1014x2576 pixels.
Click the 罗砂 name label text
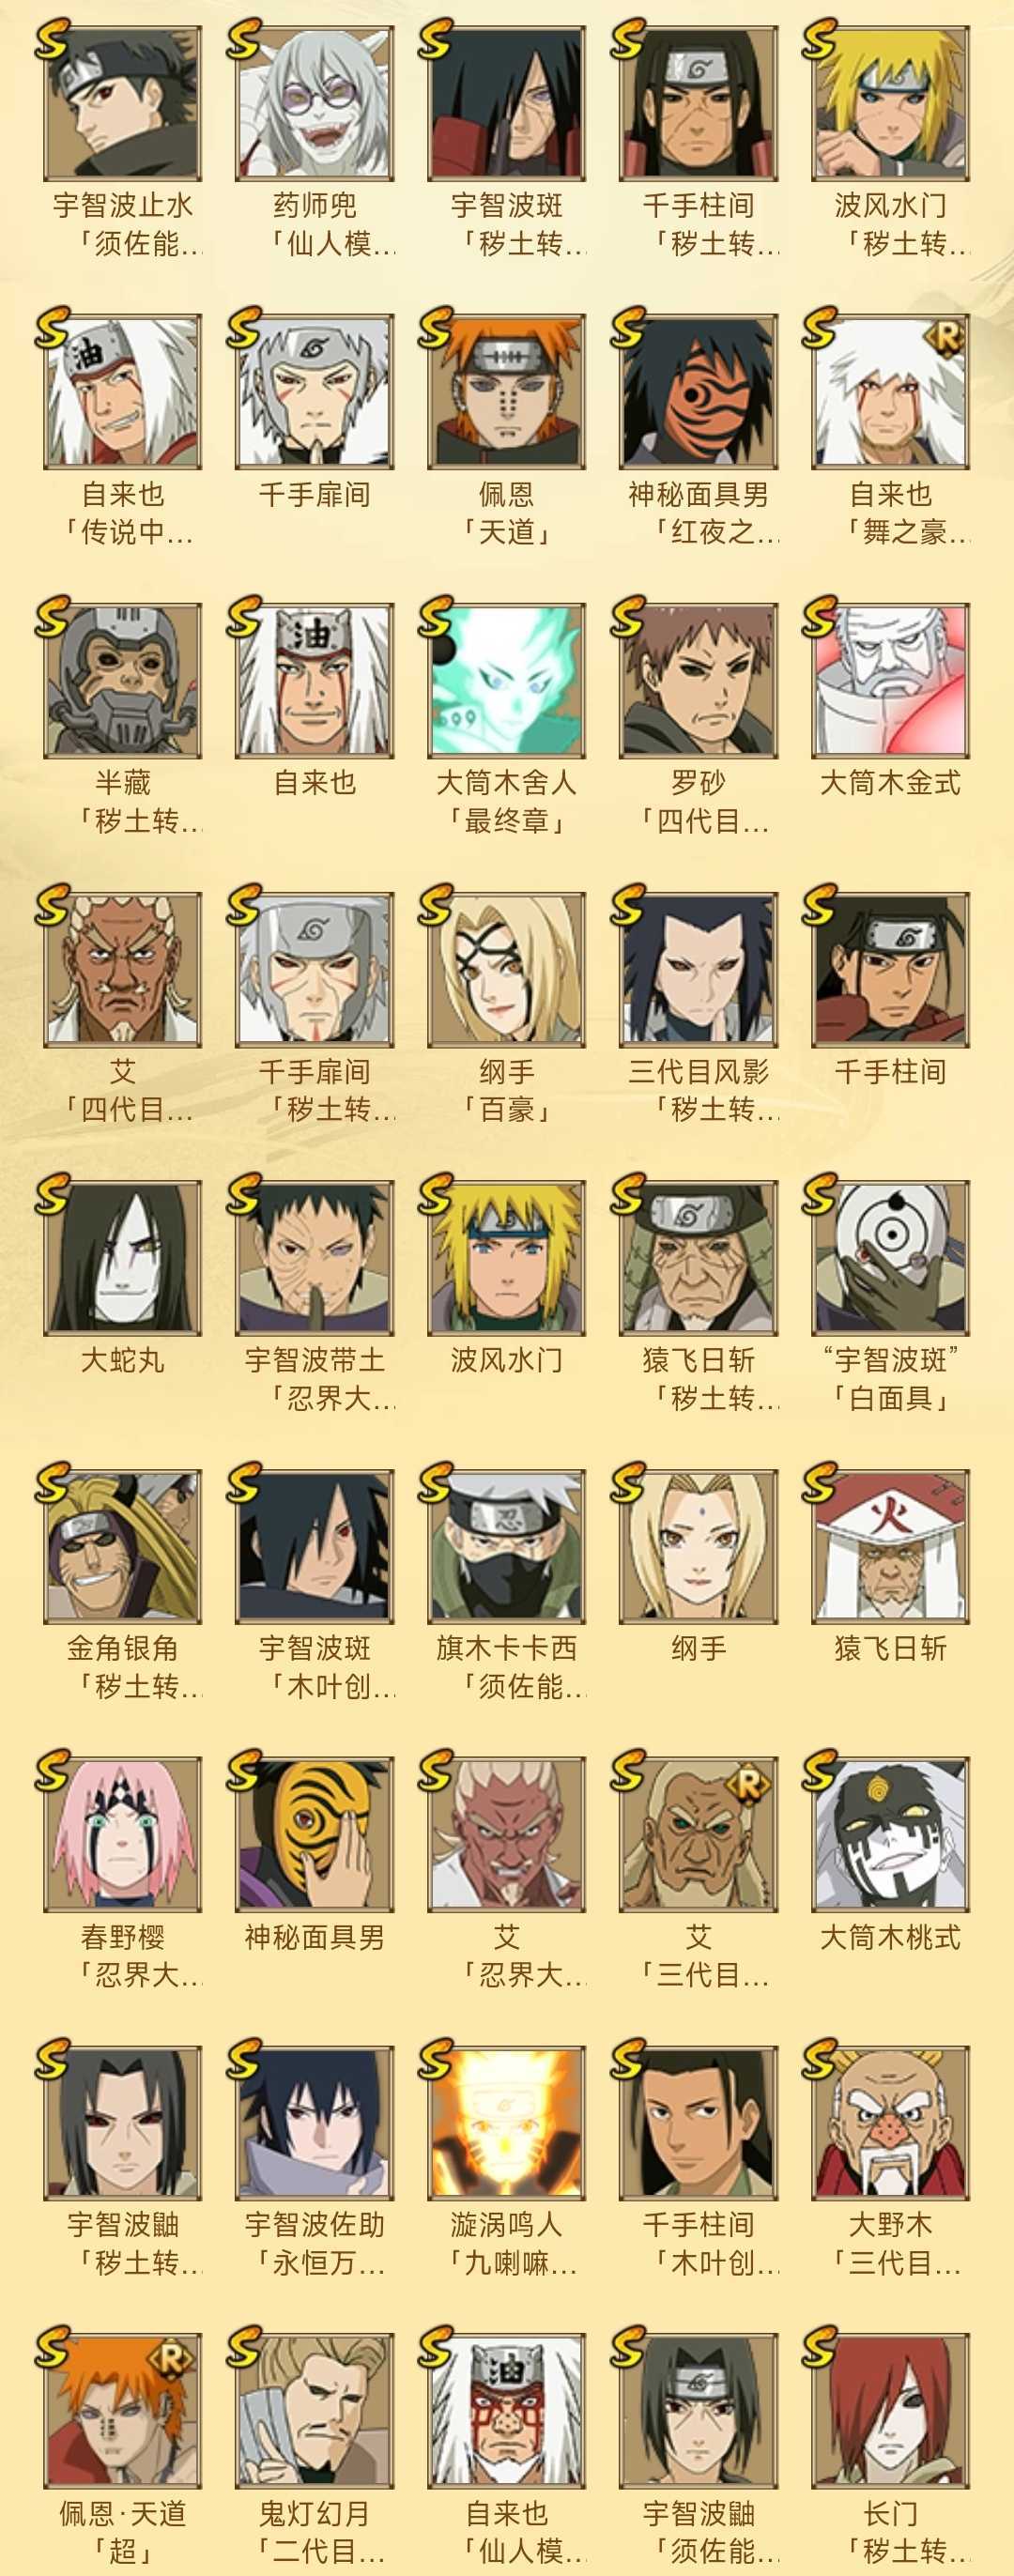(698, 783)
